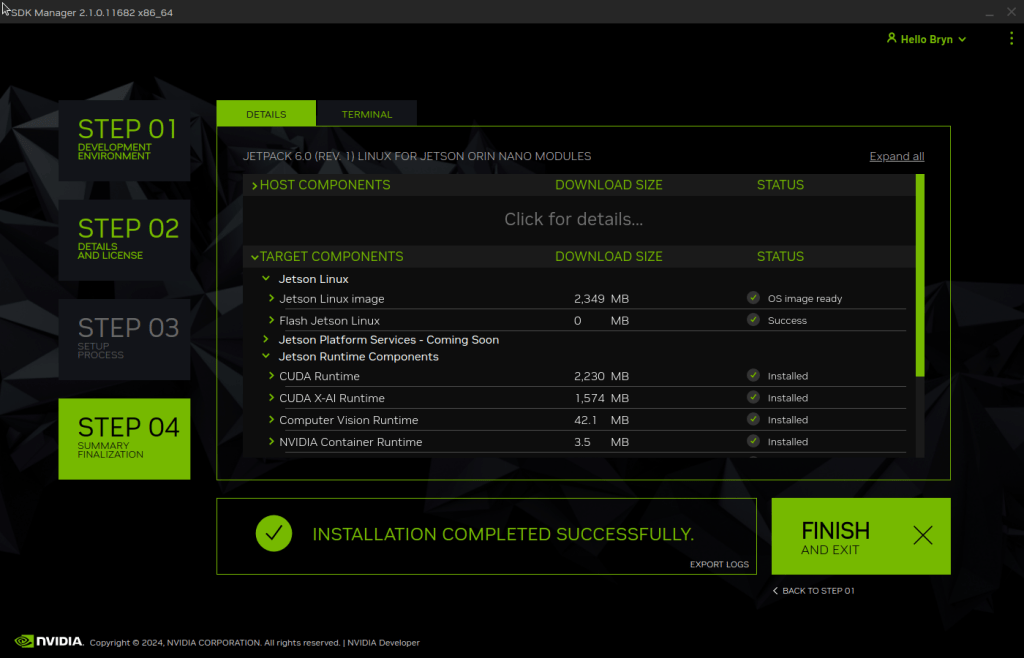
Task: Click the three-dot options menu icon
Action: click(x=1011, y=39)
